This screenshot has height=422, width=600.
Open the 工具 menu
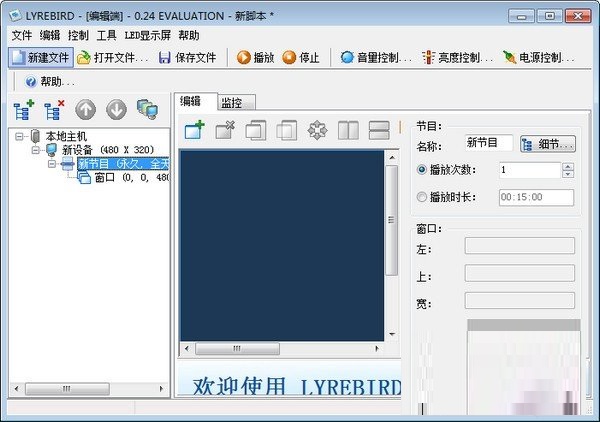click(106, 36)
